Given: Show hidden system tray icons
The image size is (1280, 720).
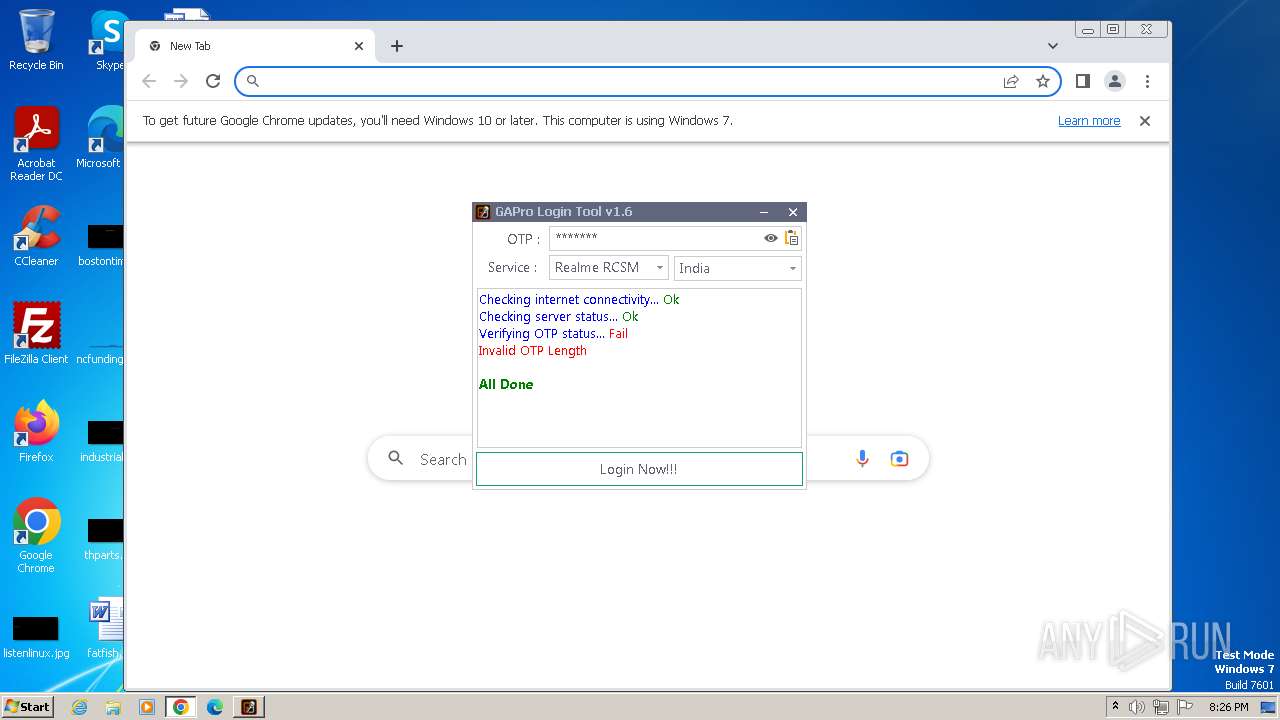Looking at the screenshot, I should (1115, 707).
